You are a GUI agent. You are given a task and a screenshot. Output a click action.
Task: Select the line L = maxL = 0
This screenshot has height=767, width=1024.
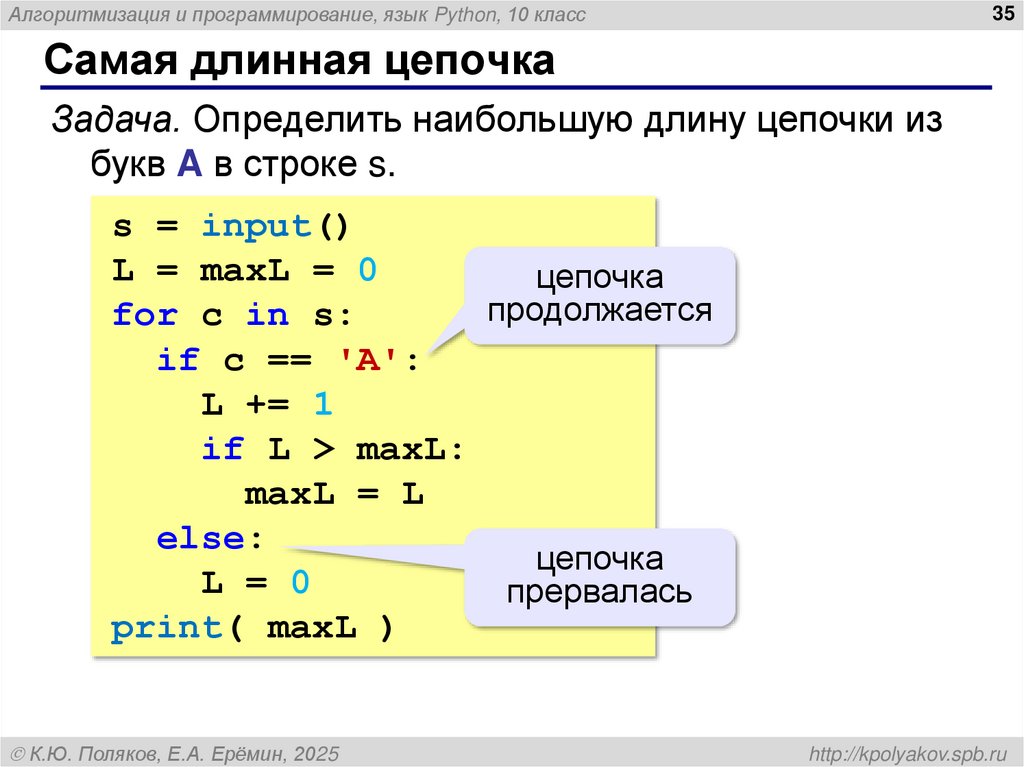pyautogui.click(x=242, y=270)
